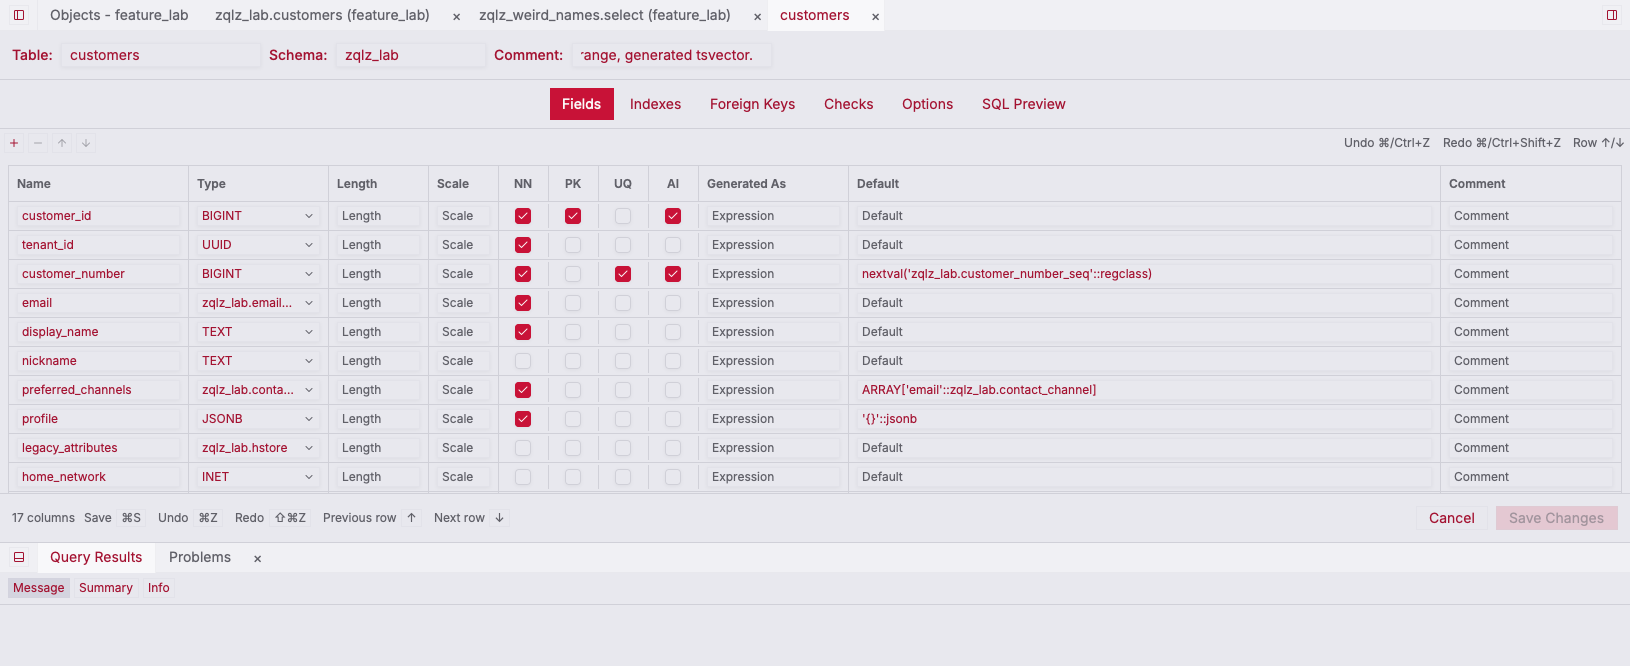Image resolution: width=1630 pixels, height=666 pixels.
Task: Close the zqlz_weird_names.select tab
Action: click(758, 17)
